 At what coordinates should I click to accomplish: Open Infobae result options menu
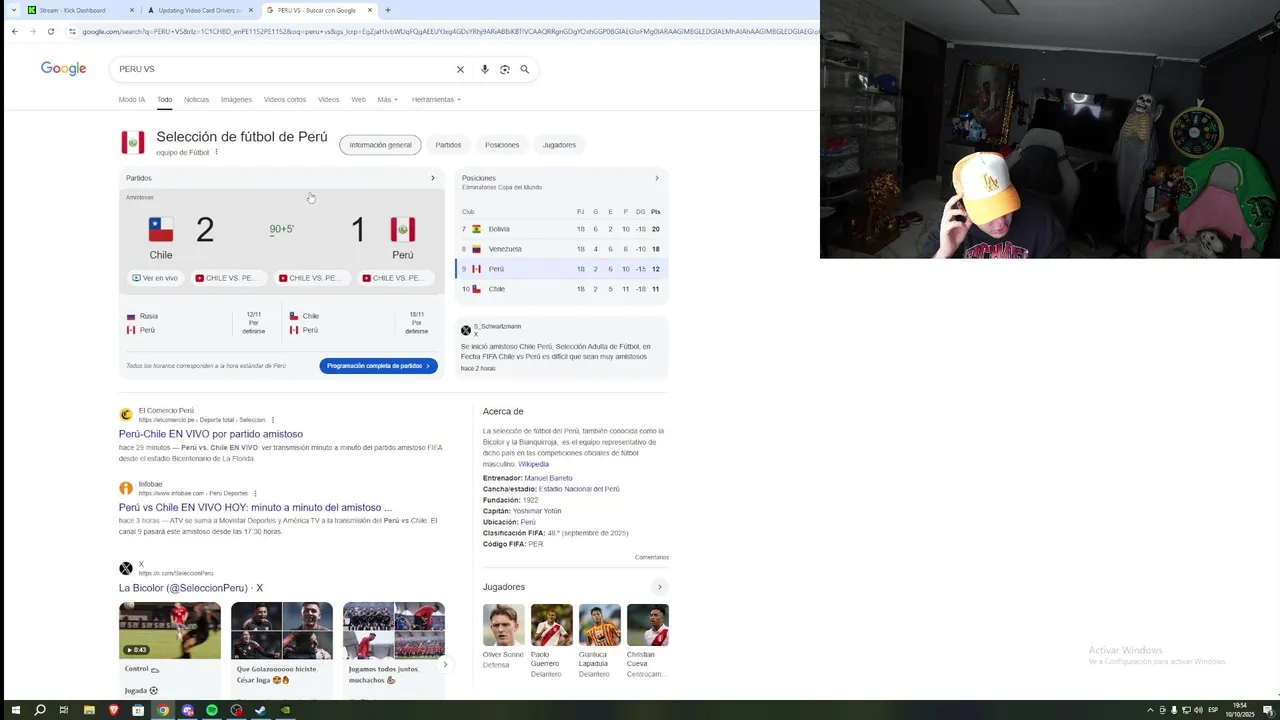pos(255,493)
